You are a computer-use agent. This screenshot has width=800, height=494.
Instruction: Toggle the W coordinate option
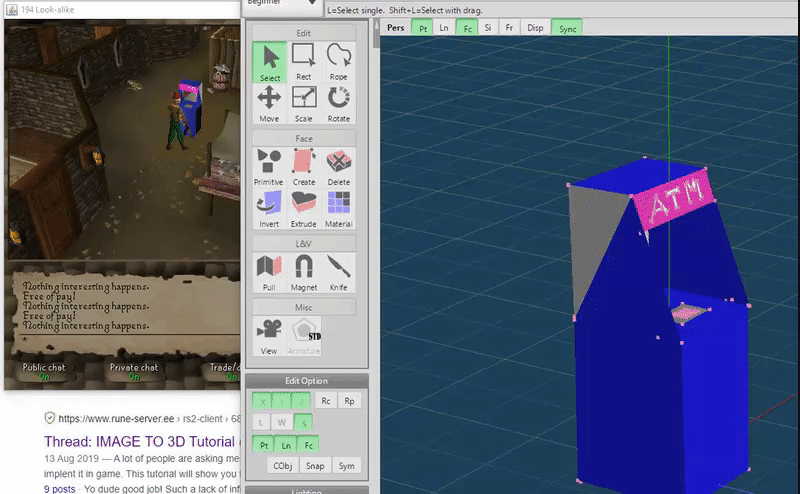282,423
